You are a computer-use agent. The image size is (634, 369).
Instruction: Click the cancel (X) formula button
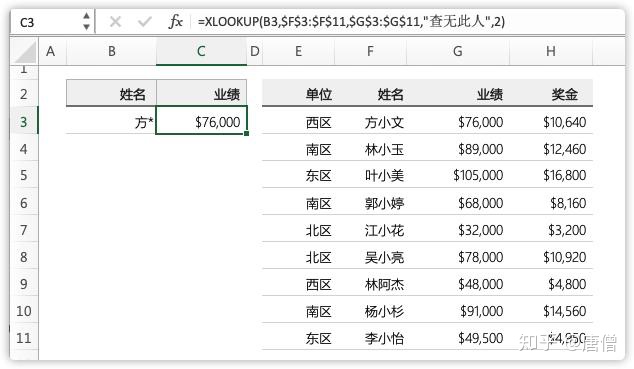point(115,21)
